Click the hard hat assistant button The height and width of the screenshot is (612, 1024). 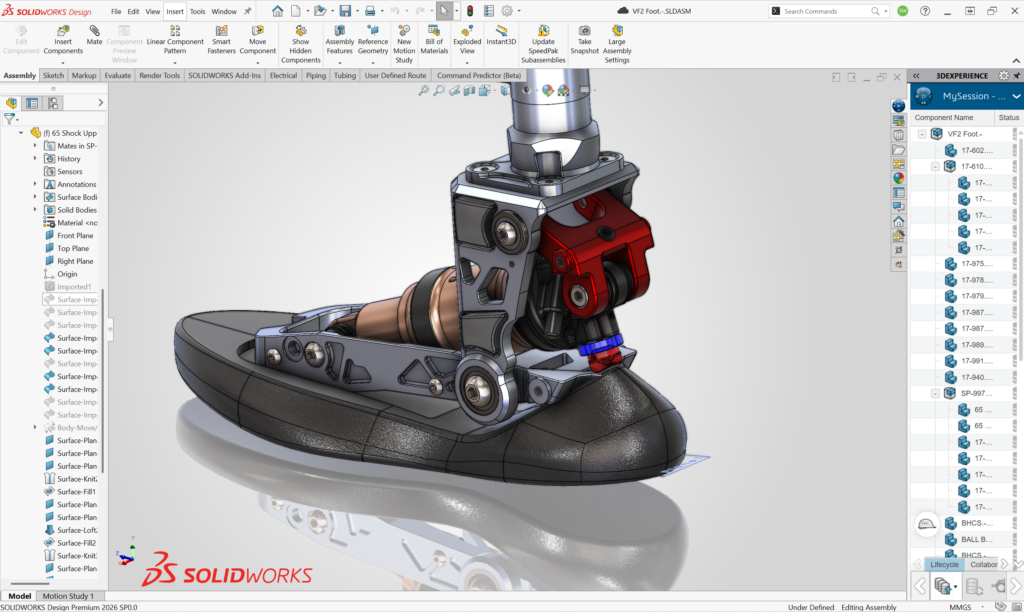927,524
